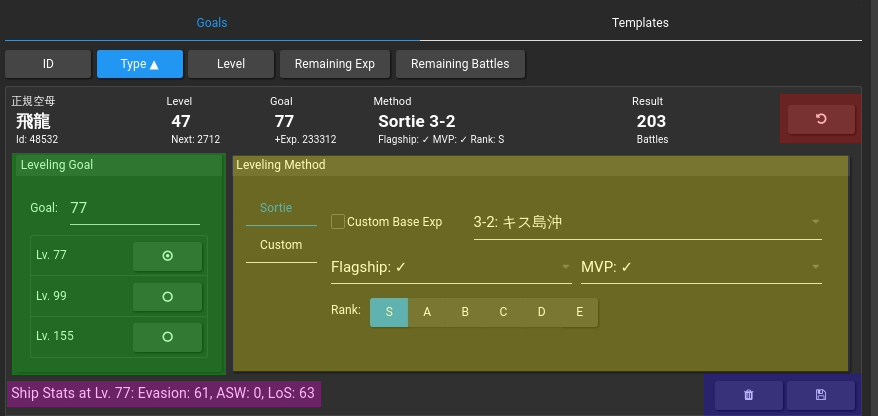Click the result value 203
The height and width of the screenshot is (416, 878).
pos(651,121)
